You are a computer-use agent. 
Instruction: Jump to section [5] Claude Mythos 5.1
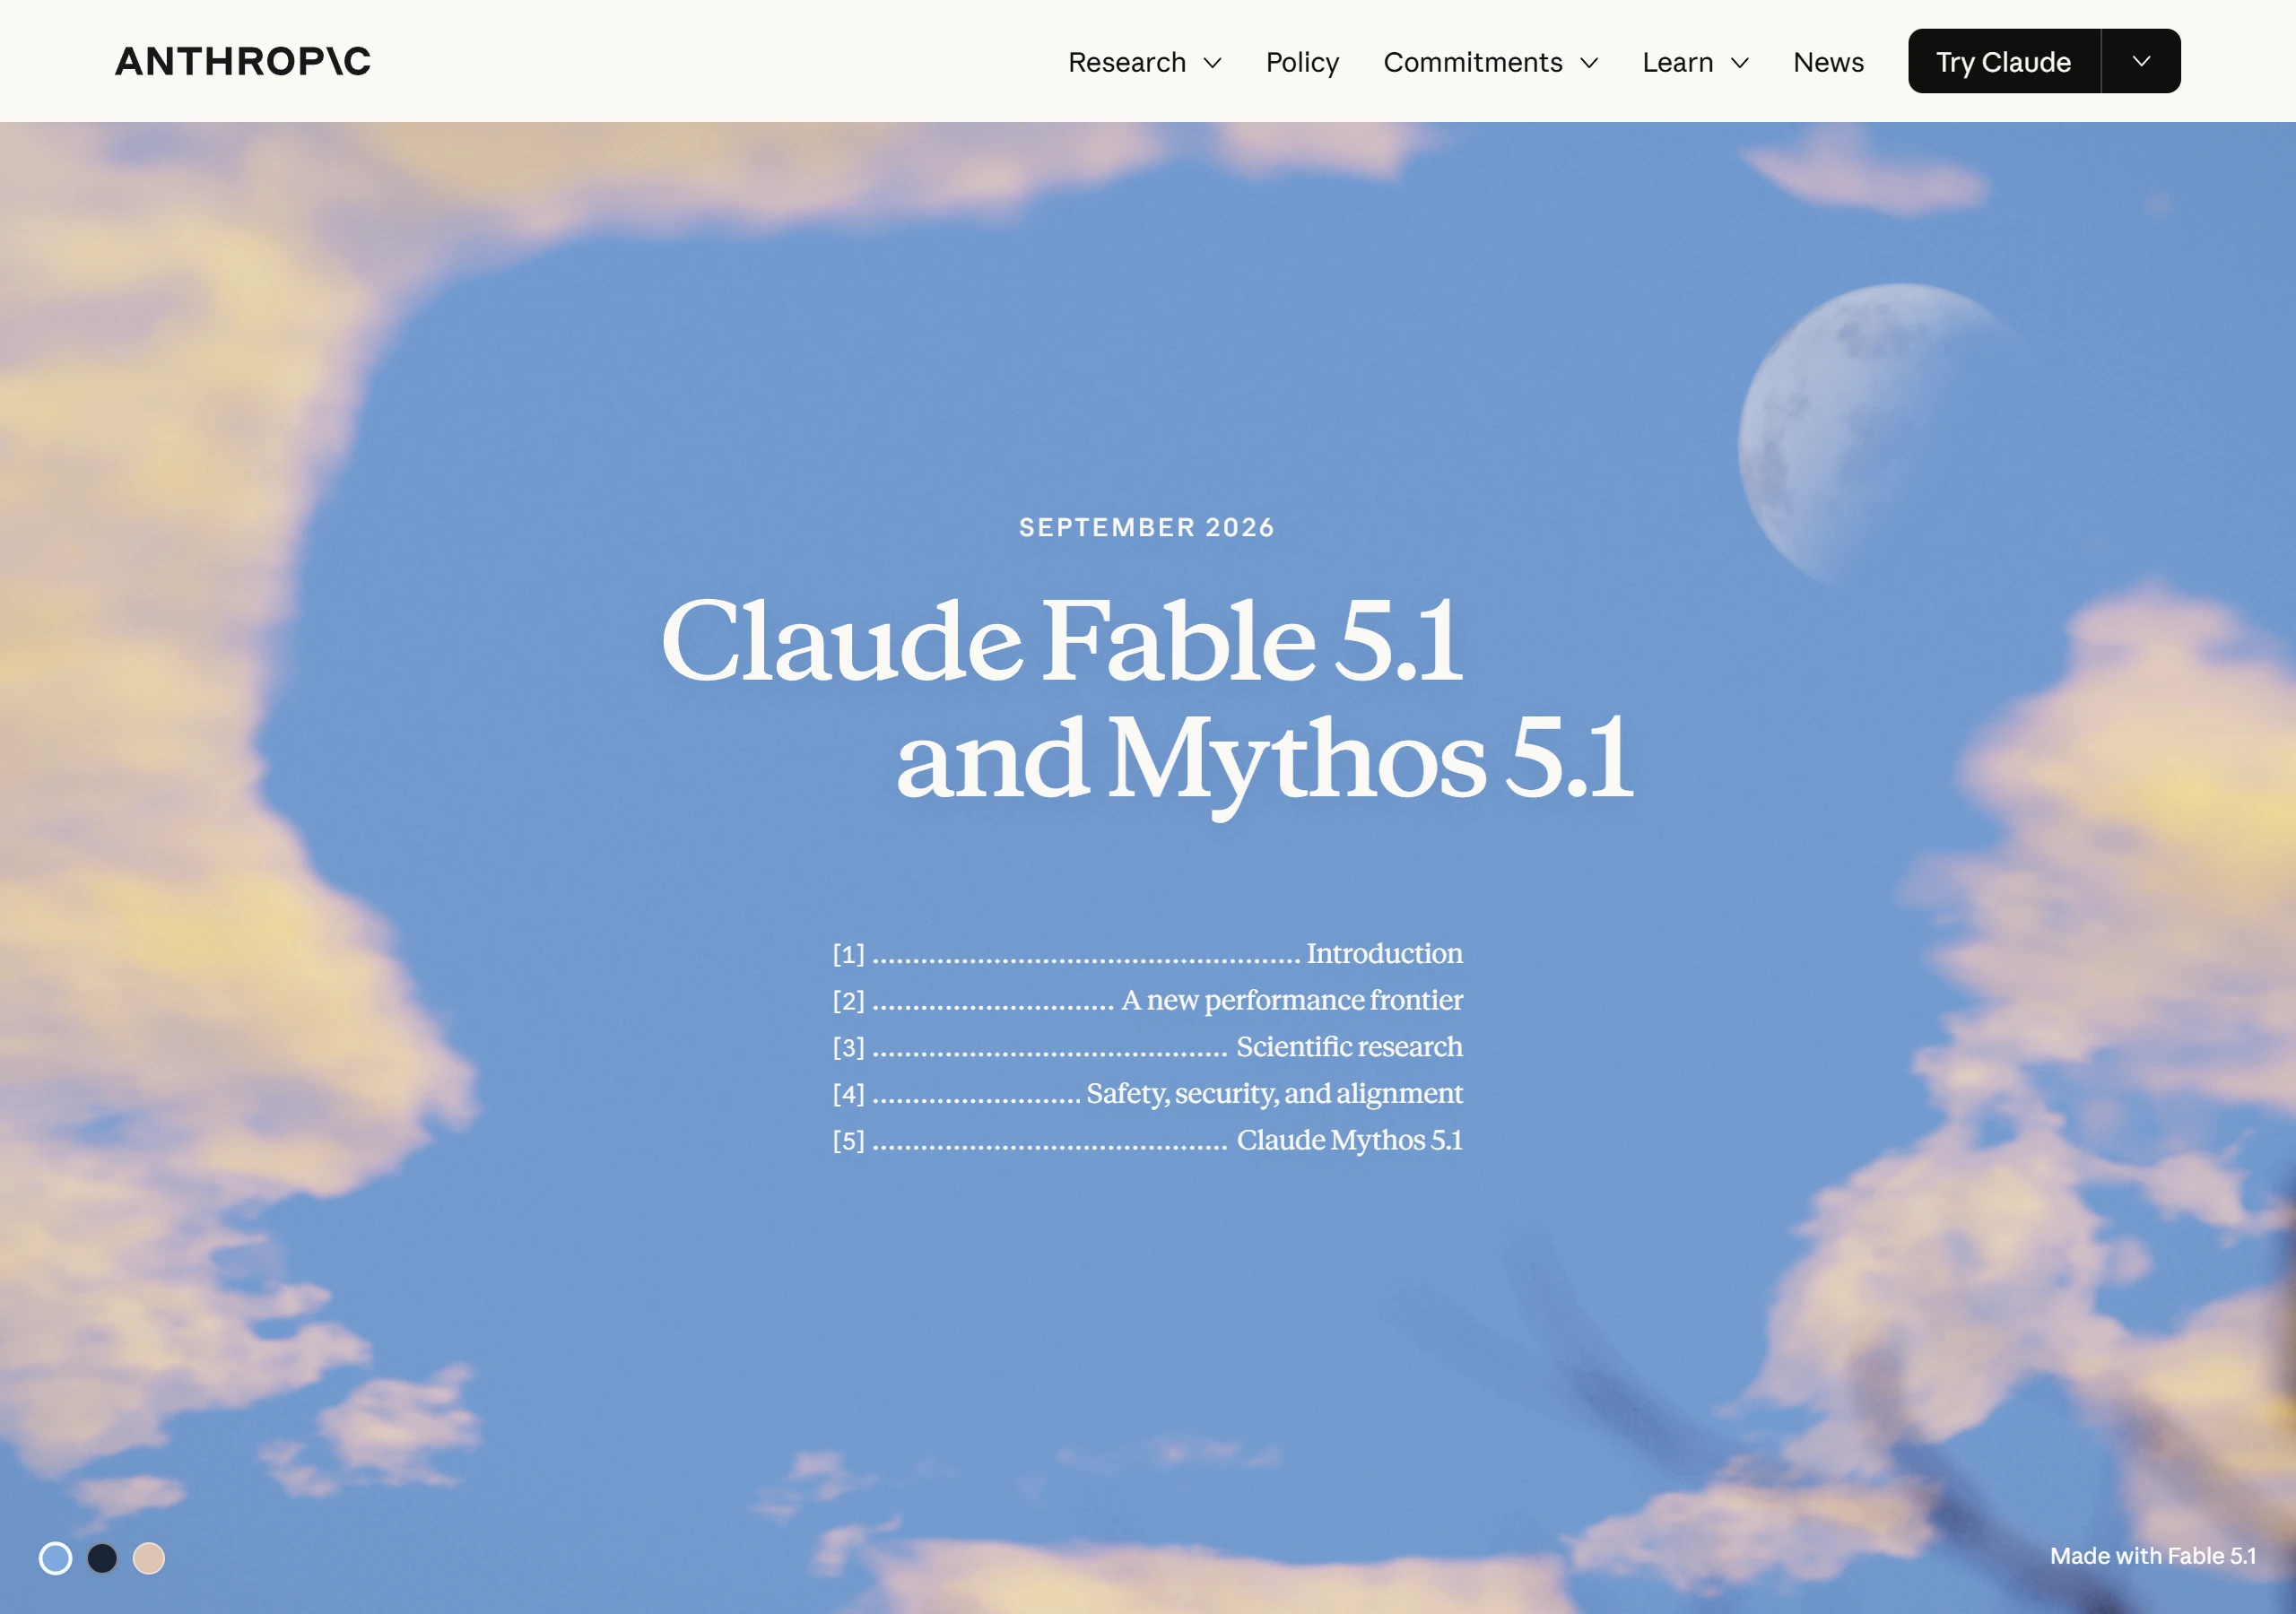pos(1147,1140)
